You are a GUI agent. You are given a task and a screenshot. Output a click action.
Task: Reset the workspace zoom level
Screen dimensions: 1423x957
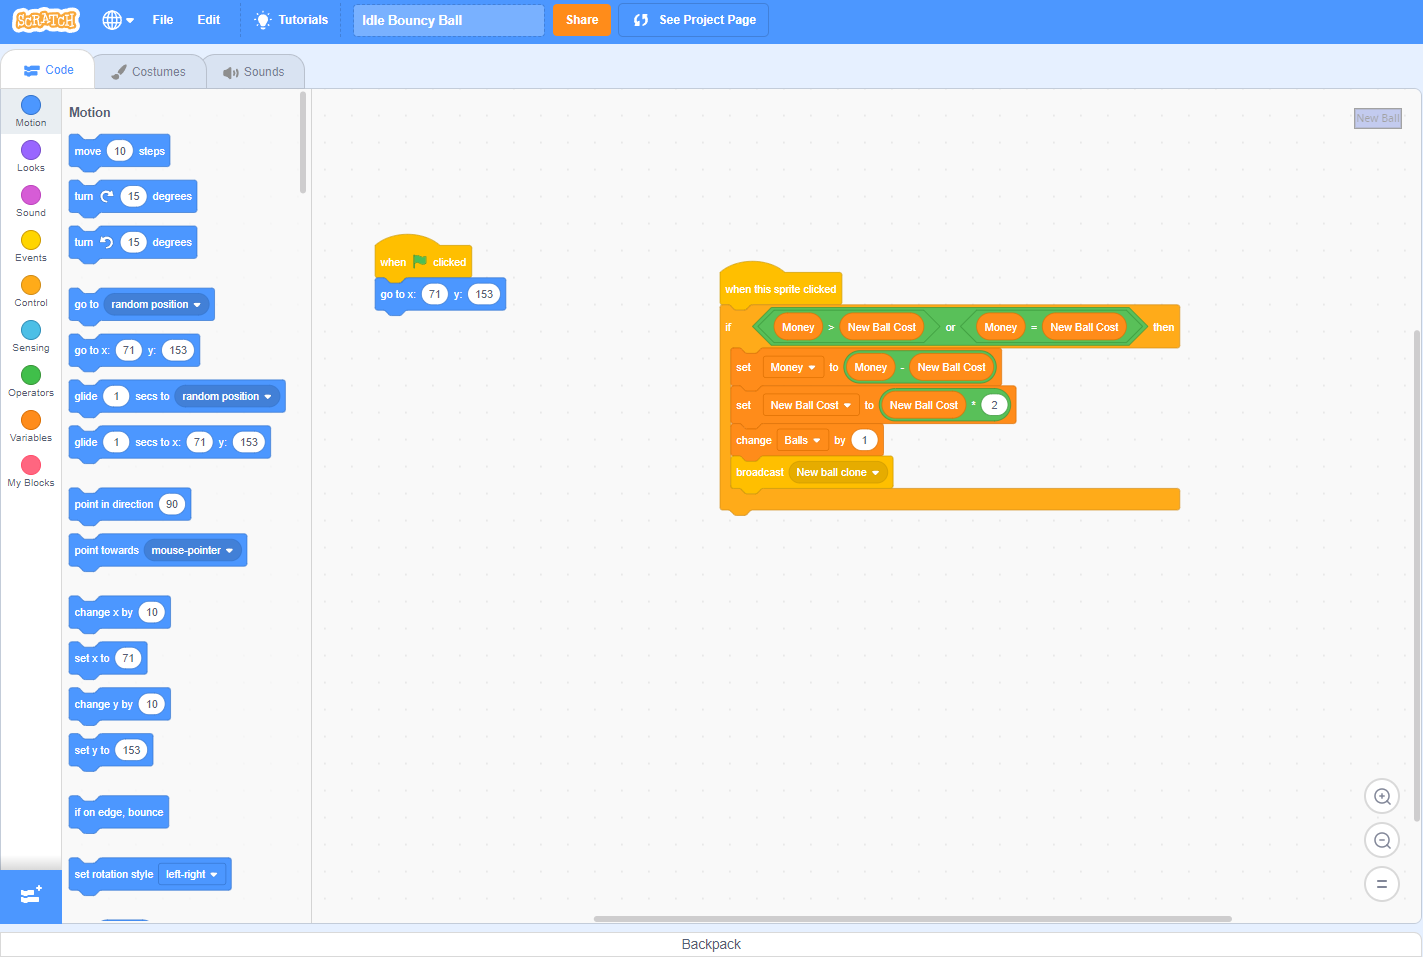(1382, 884)
